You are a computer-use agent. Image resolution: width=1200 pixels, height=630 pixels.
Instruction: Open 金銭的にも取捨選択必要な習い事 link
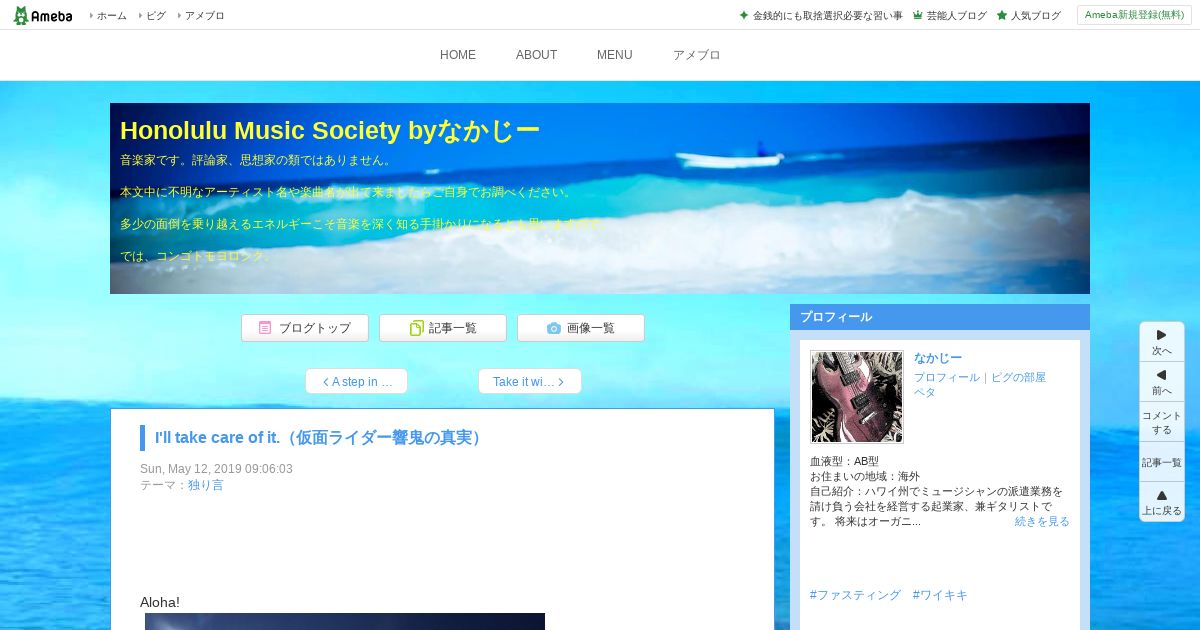tap(827, 16)
